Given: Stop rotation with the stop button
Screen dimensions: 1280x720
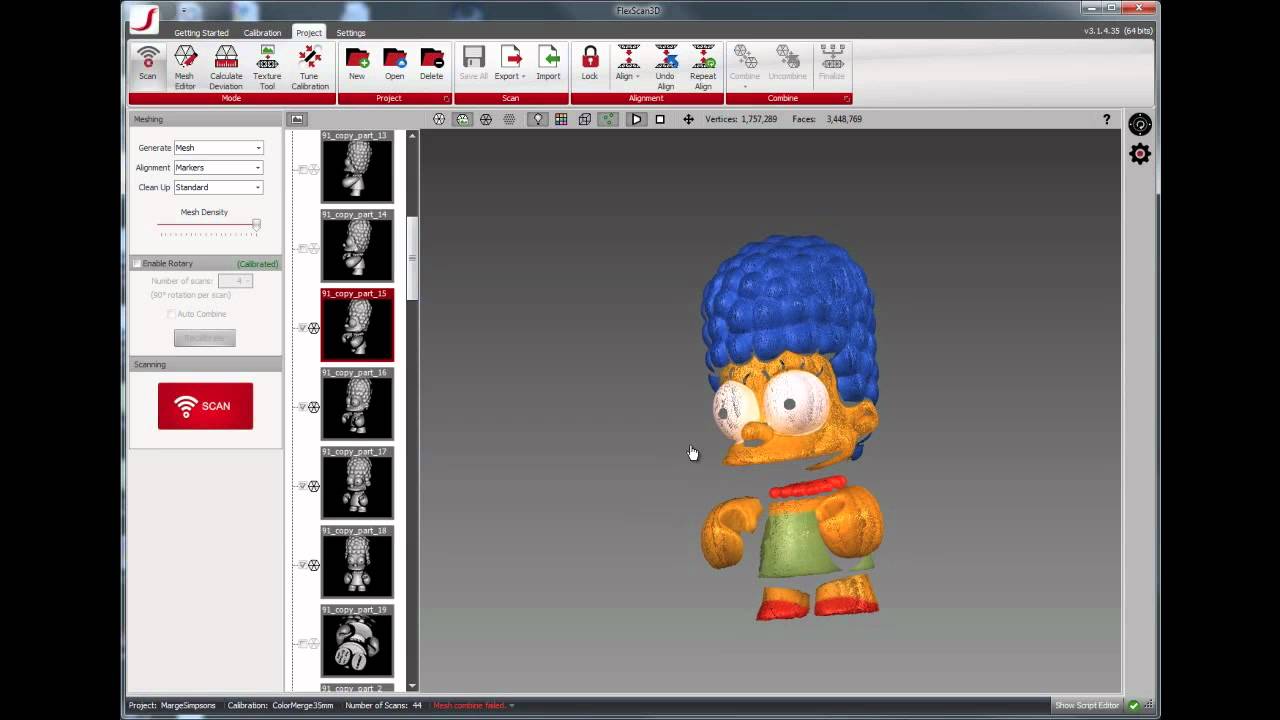Looking at the screenshot, I should pos(660,119).
